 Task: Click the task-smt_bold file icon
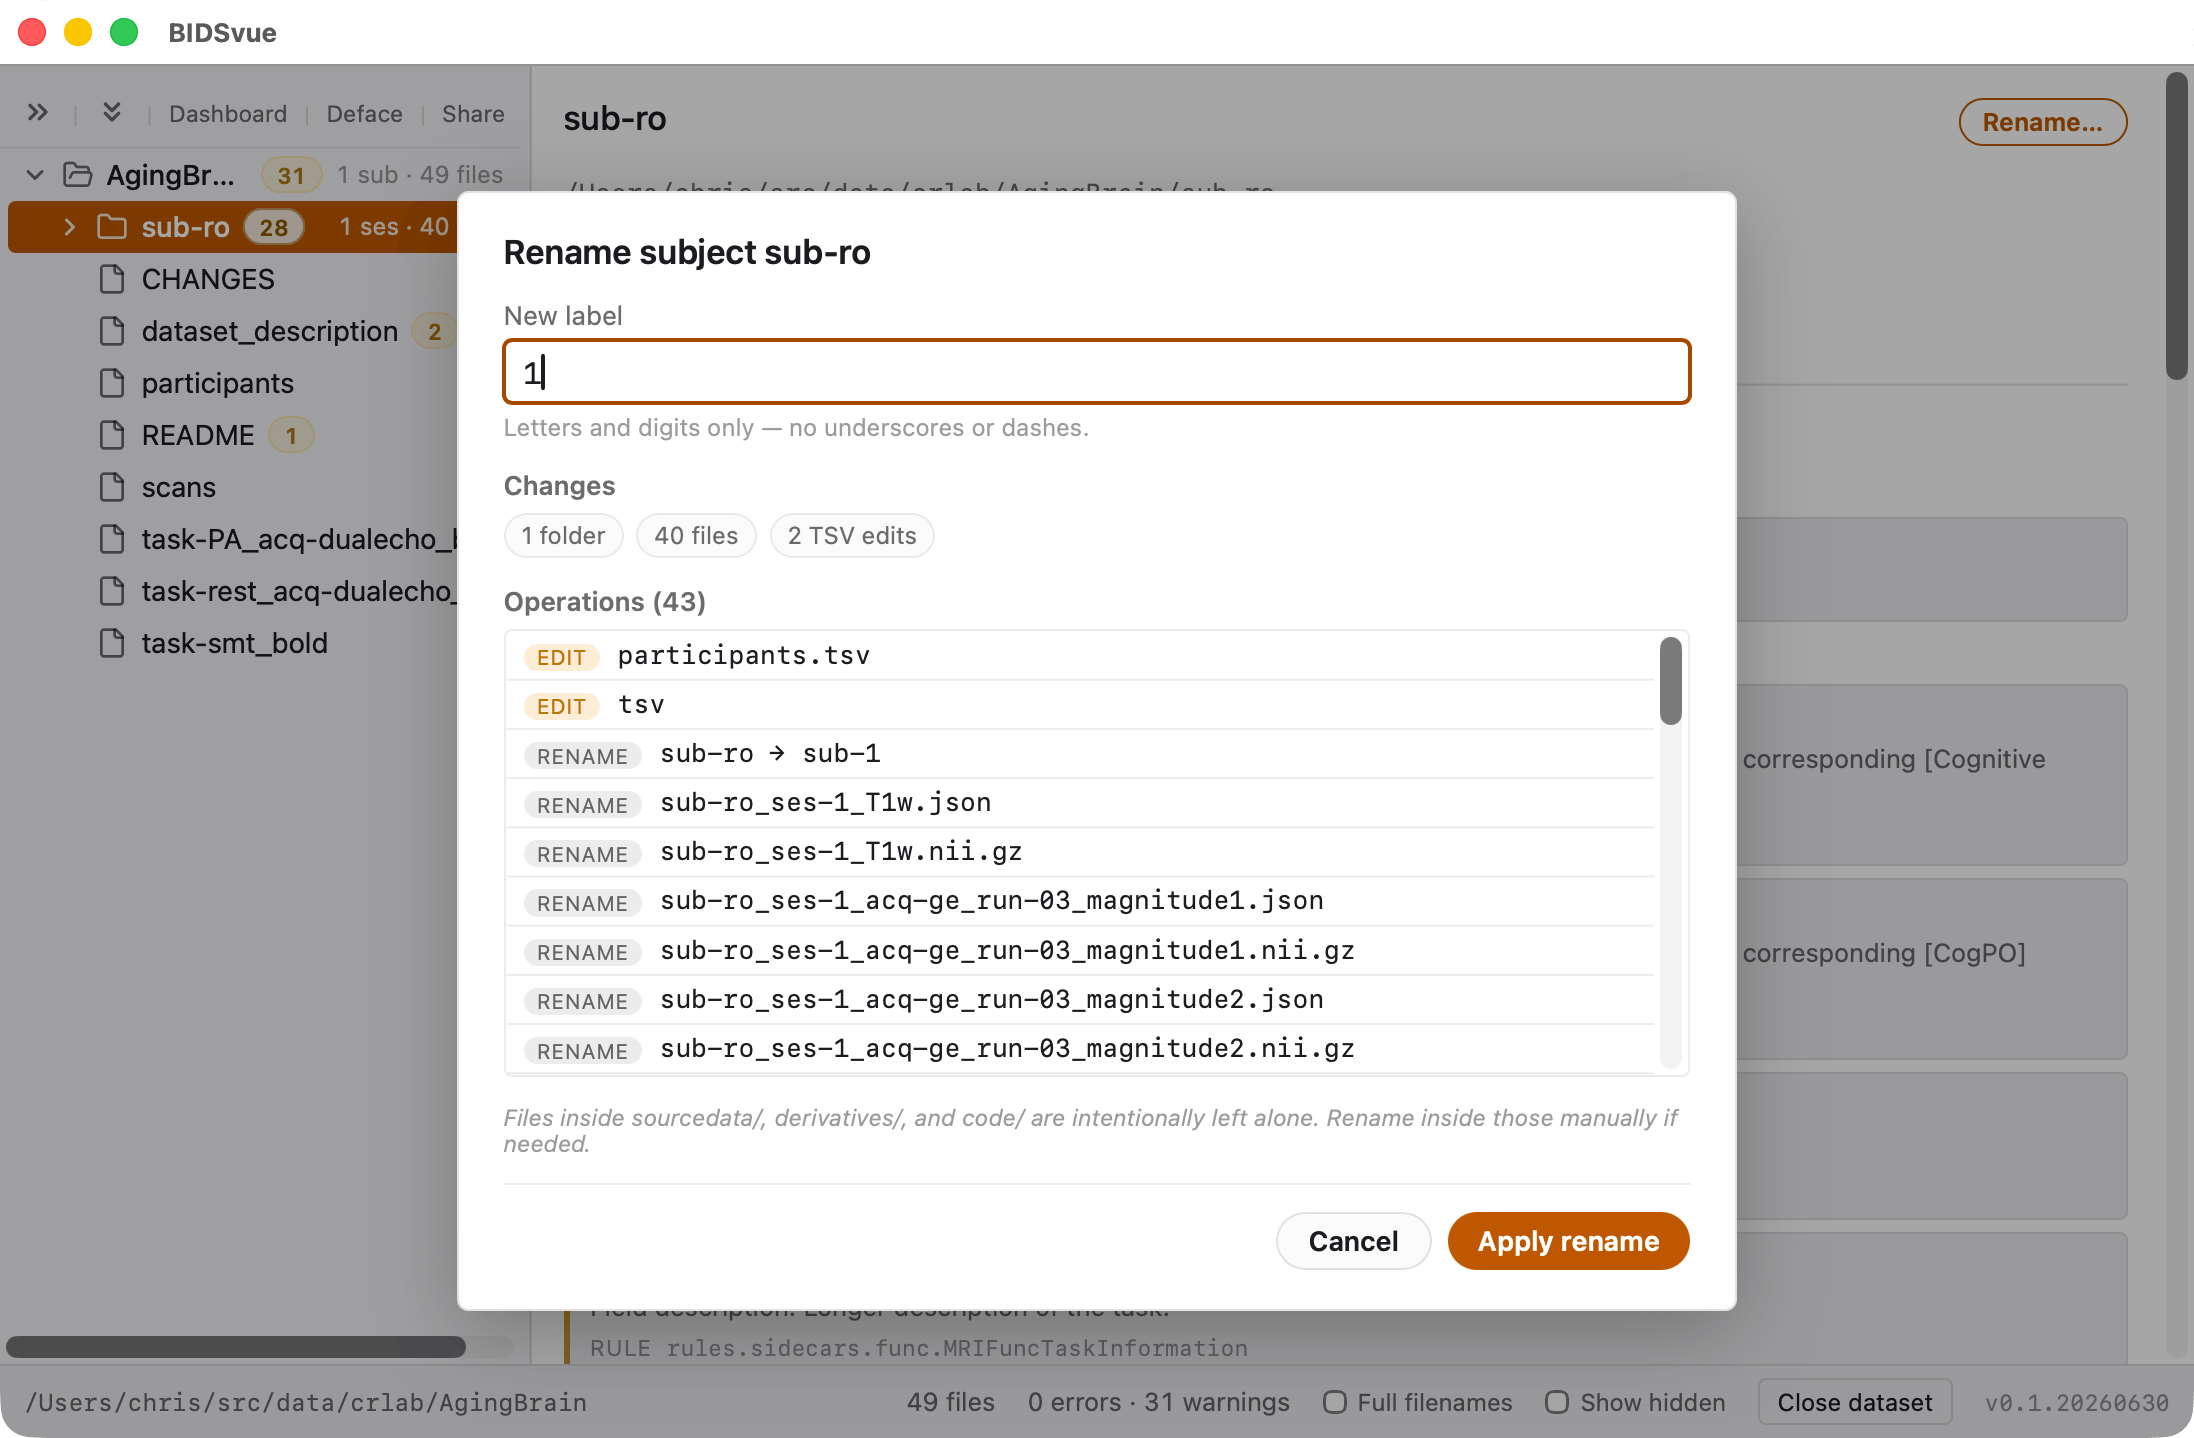coord(113,643)
